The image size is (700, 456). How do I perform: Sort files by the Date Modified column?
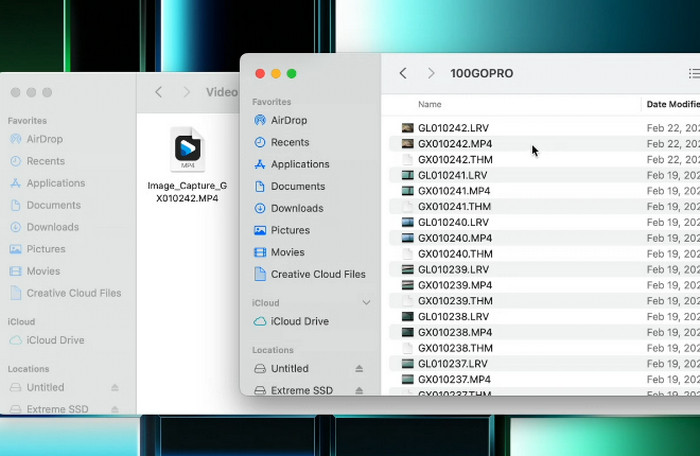[673, 104]
